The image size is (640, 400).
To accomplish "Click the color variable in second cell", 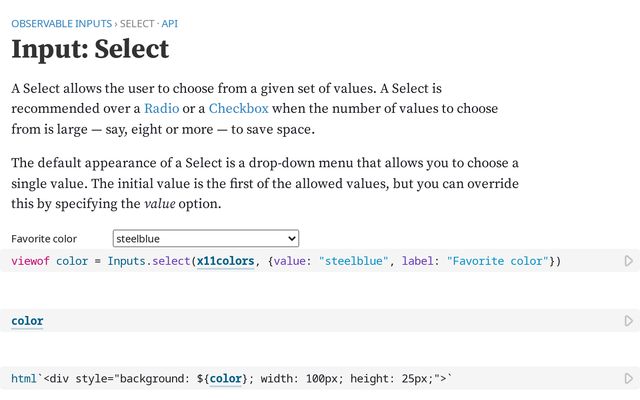I will [x=27, y=321].
